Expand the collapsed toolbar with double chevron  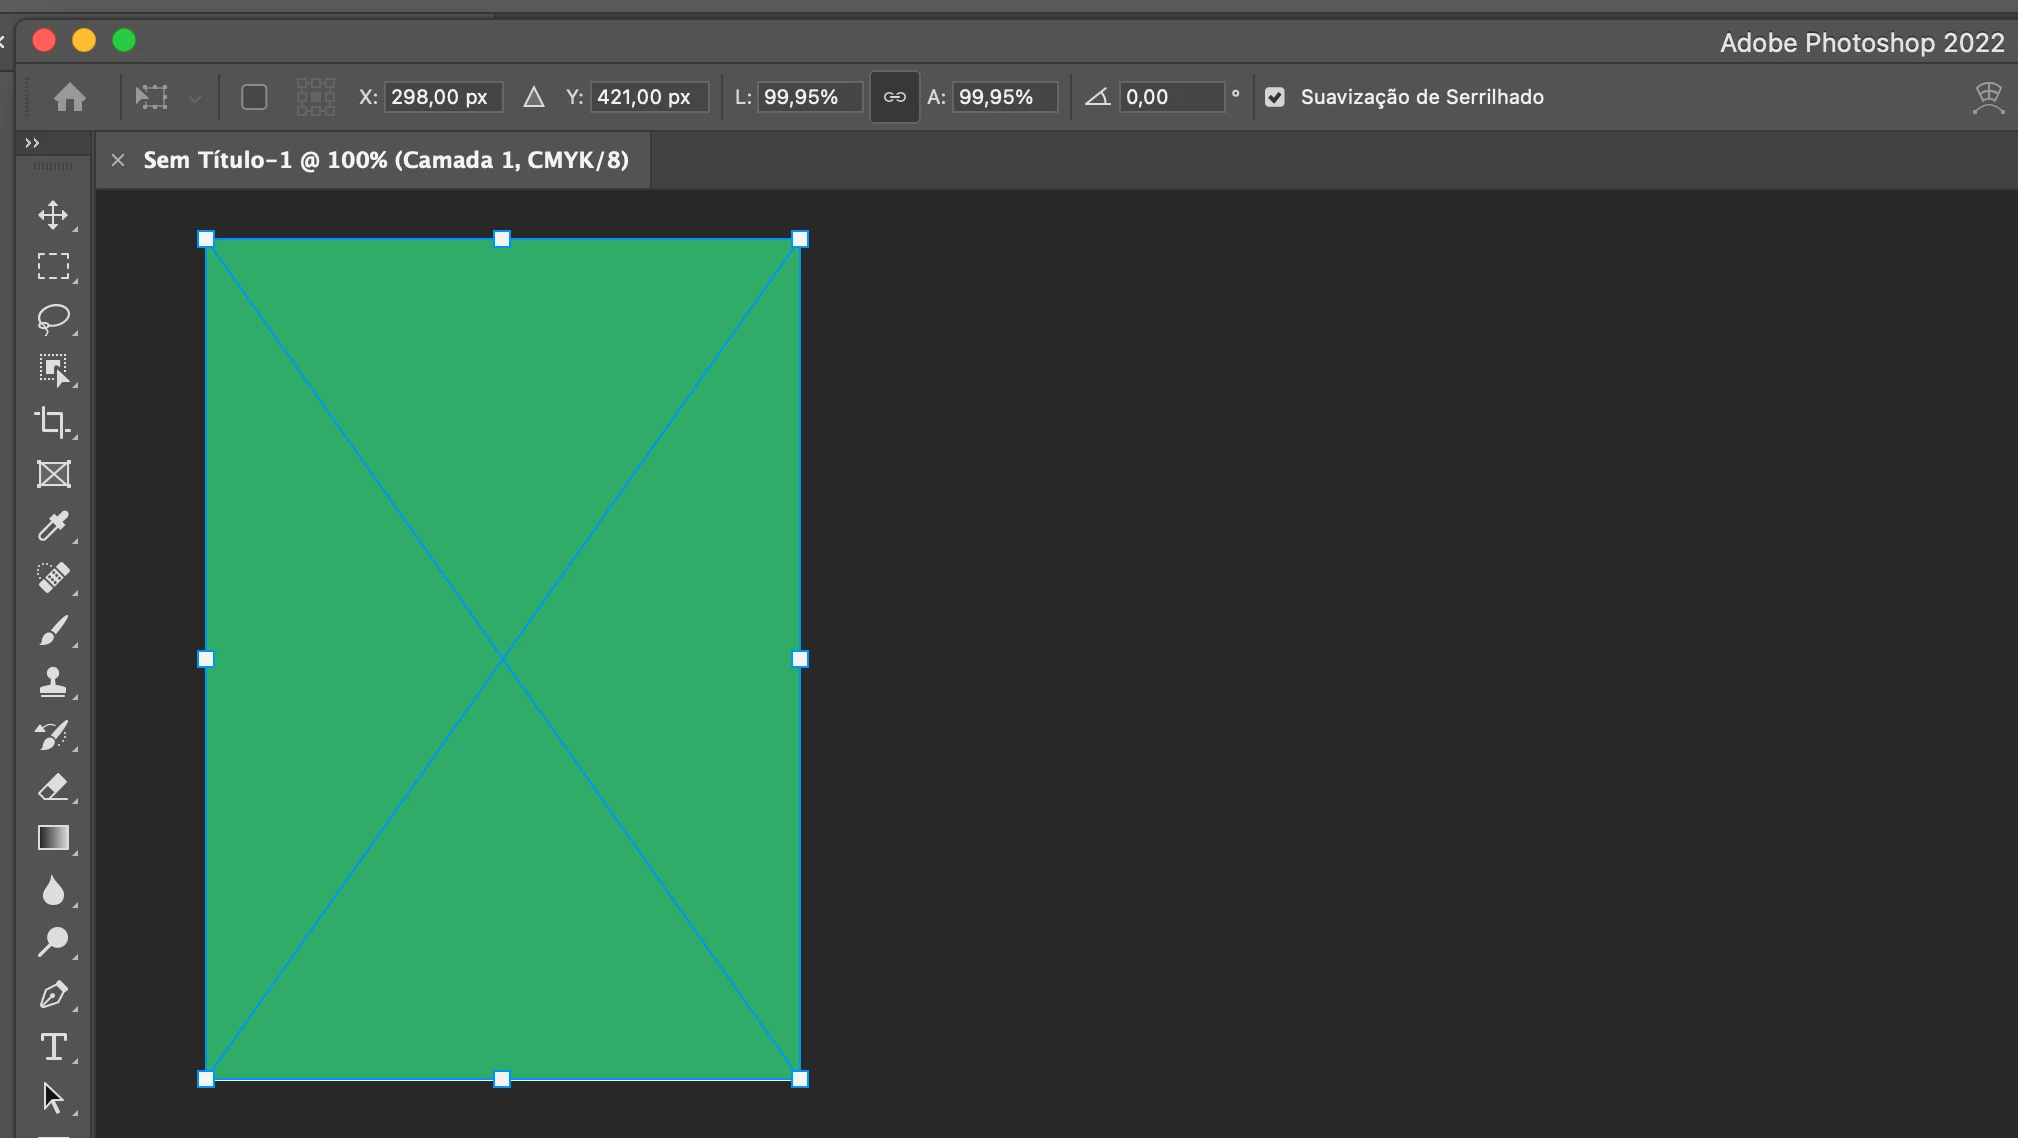click(x=32, y=143)
